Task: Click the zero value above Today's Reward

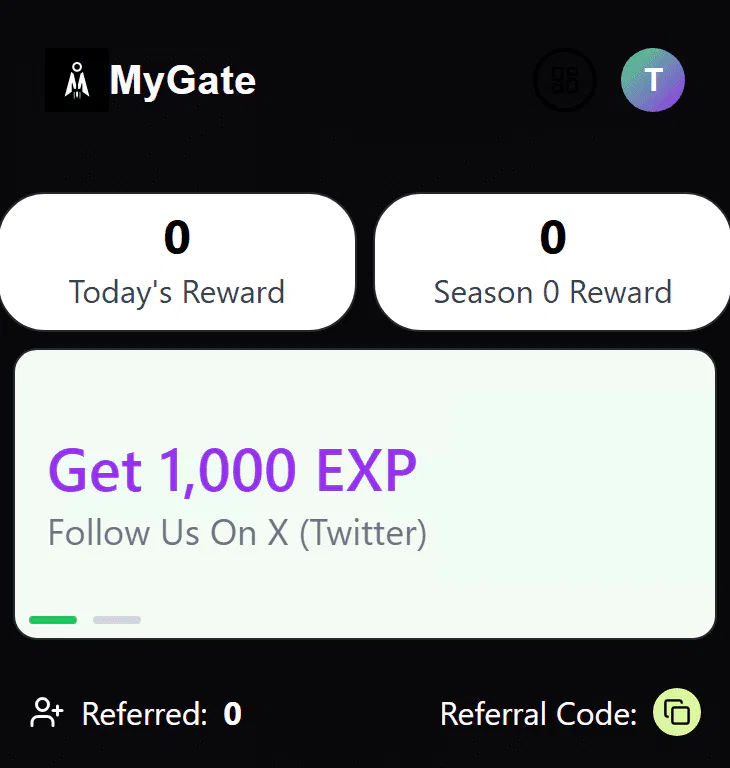Action: 177,238
